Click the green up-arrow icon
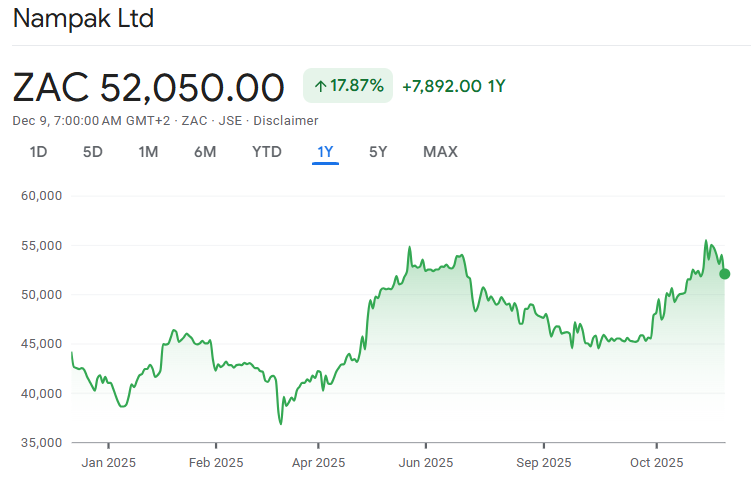Viewport: 751px width, 478px height. pos(320,86)
